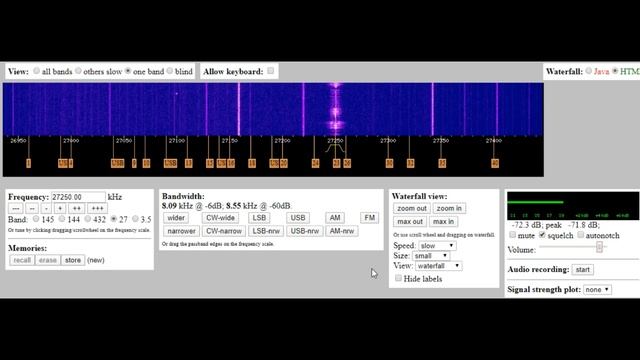Viewport: 640px width, 360px height.
Task: Switch to FM mode
Action: pos(370,218)
